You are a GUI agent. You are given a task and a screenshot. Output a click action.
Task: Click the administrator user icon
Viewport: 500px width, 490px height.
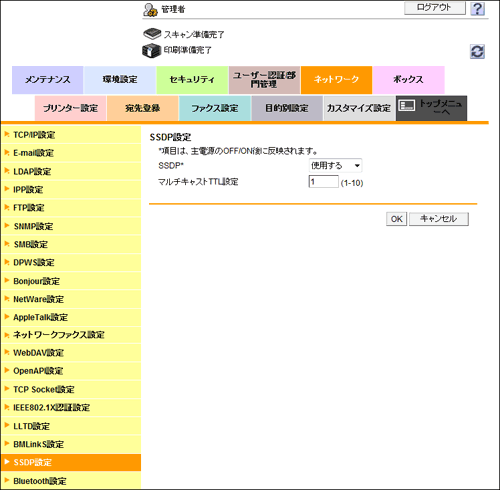(150, 10)
